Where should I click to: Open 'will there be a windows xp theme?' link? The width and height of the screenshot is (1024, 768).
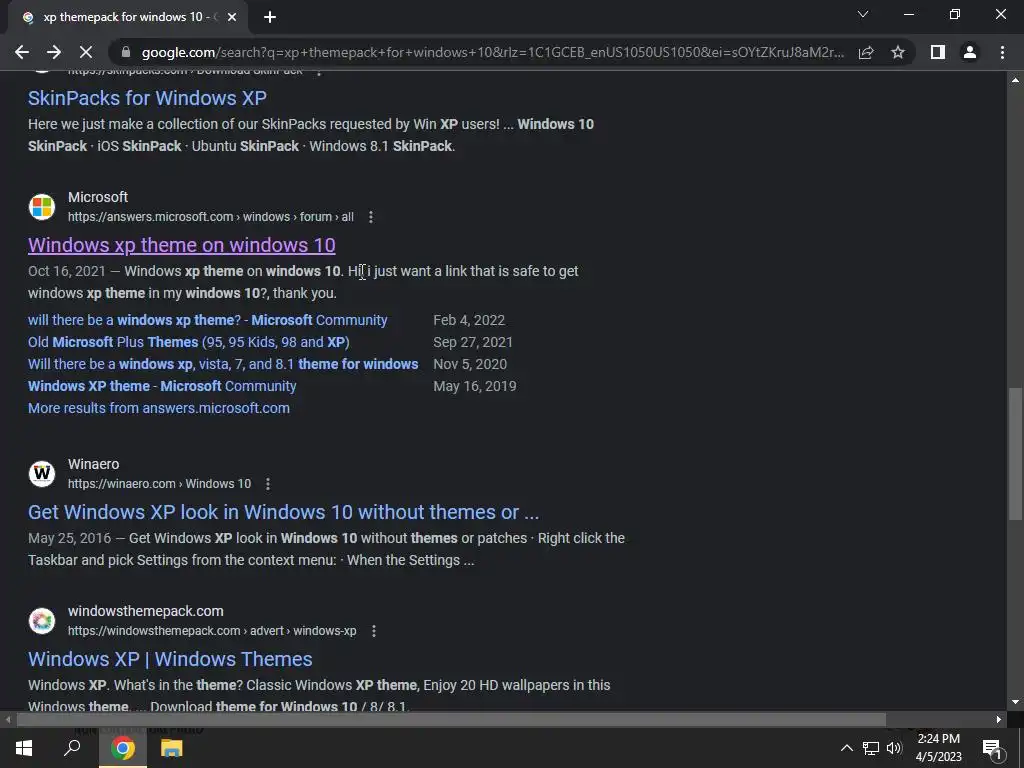pyautogui.click(x=208, y=320)
